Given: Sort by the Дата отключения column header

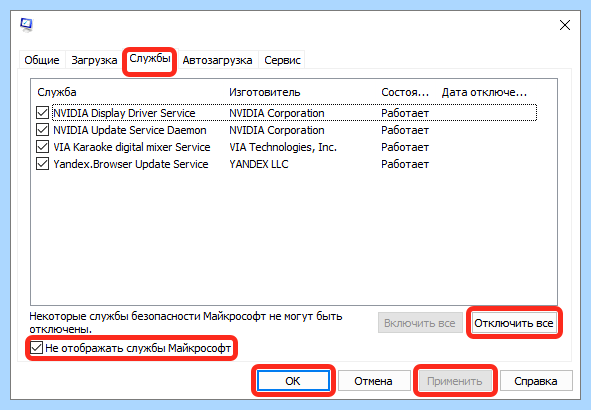Looking at the screenshot, I should (x=484, y=92).
